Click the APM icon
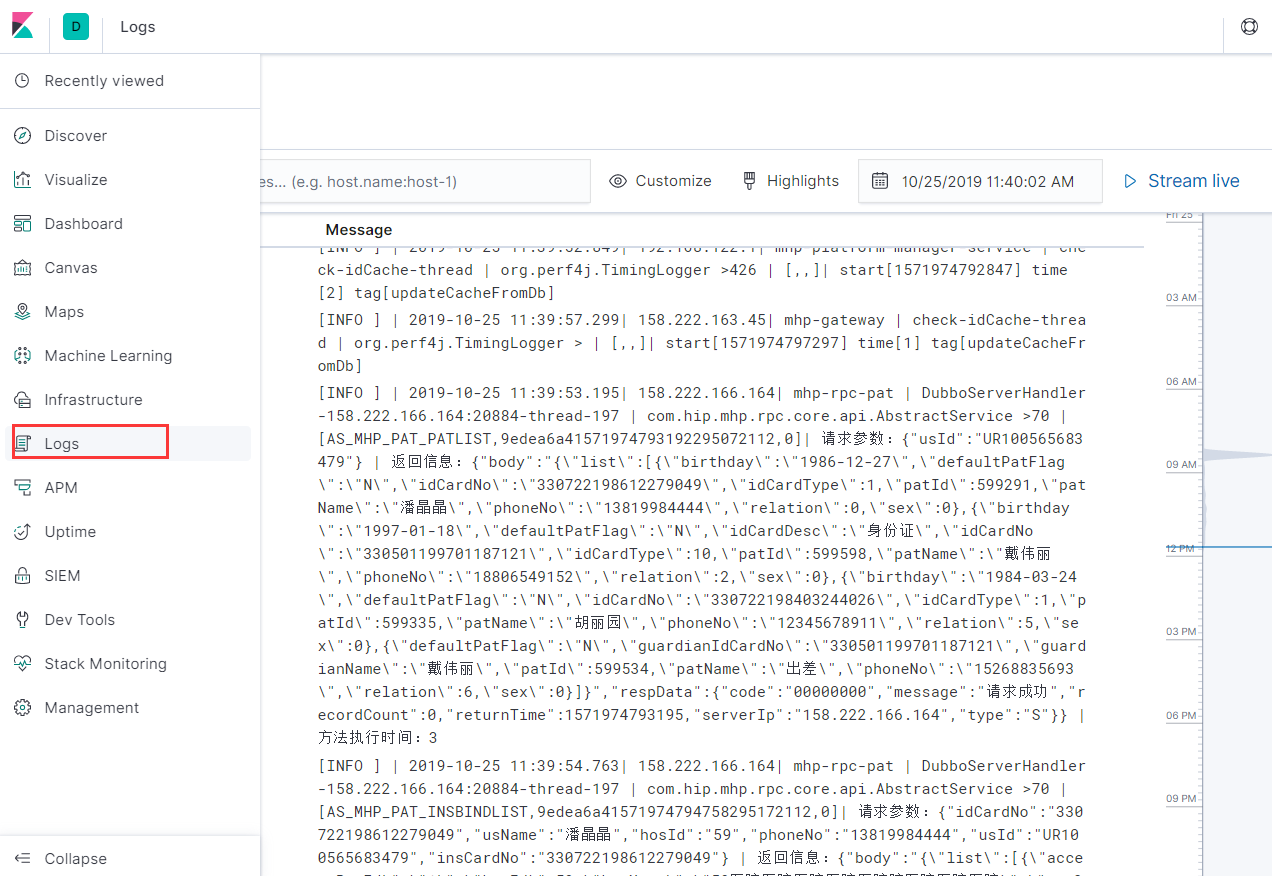The height and width of the screenshot is (876, 1272). tap(23, 488)
